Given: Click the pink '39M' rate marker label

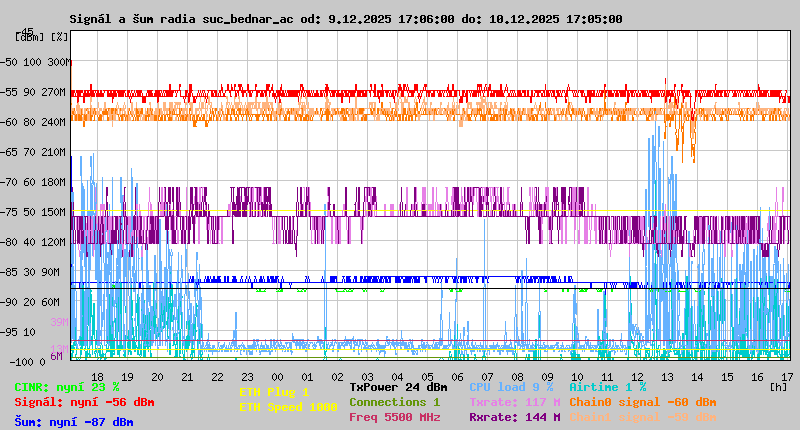Looking at the screenshot, I should (x=59, y=322).
